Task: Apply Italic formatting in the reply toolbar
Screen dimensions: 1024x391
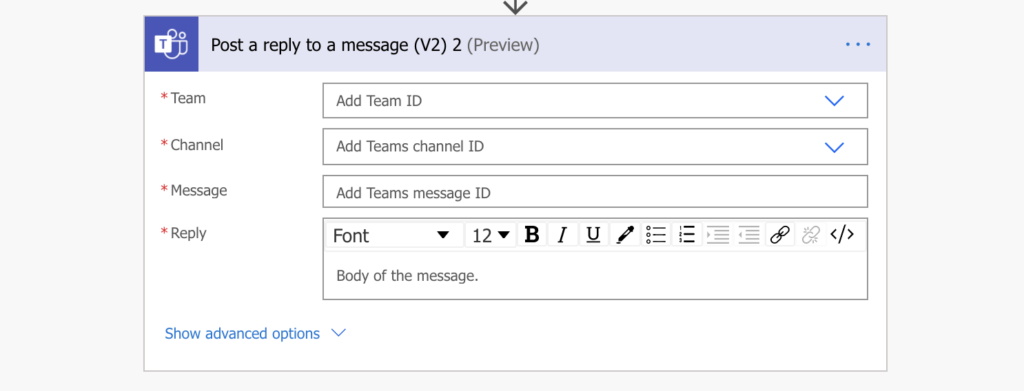Action: (x=562, y=234)
